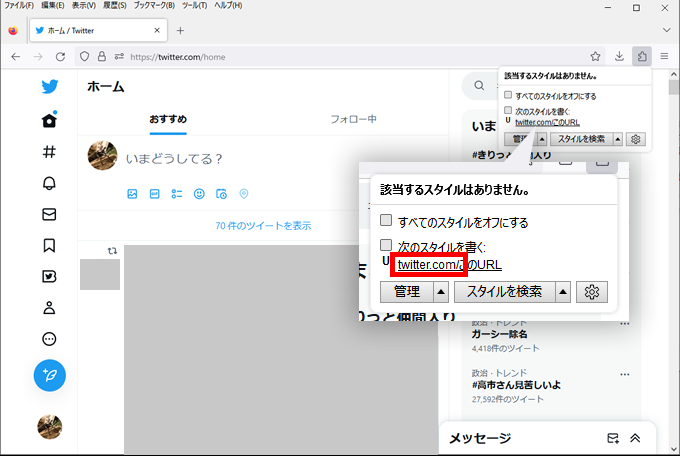
Task: Click スタイルを検索 button in the enlarged popup
Action: point(504,292)
